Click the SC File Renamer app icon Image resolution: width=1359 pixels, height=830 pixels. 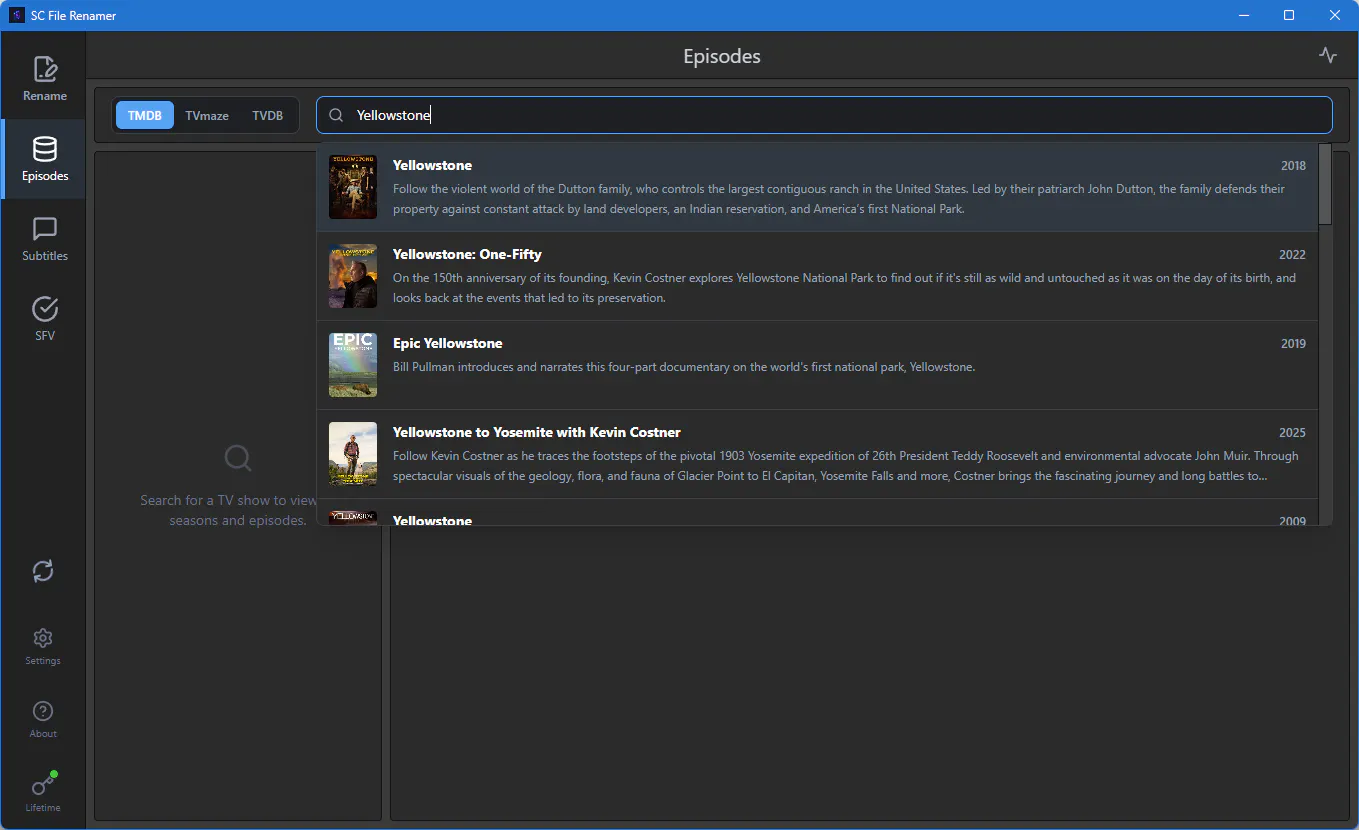[x=16, y=15]
